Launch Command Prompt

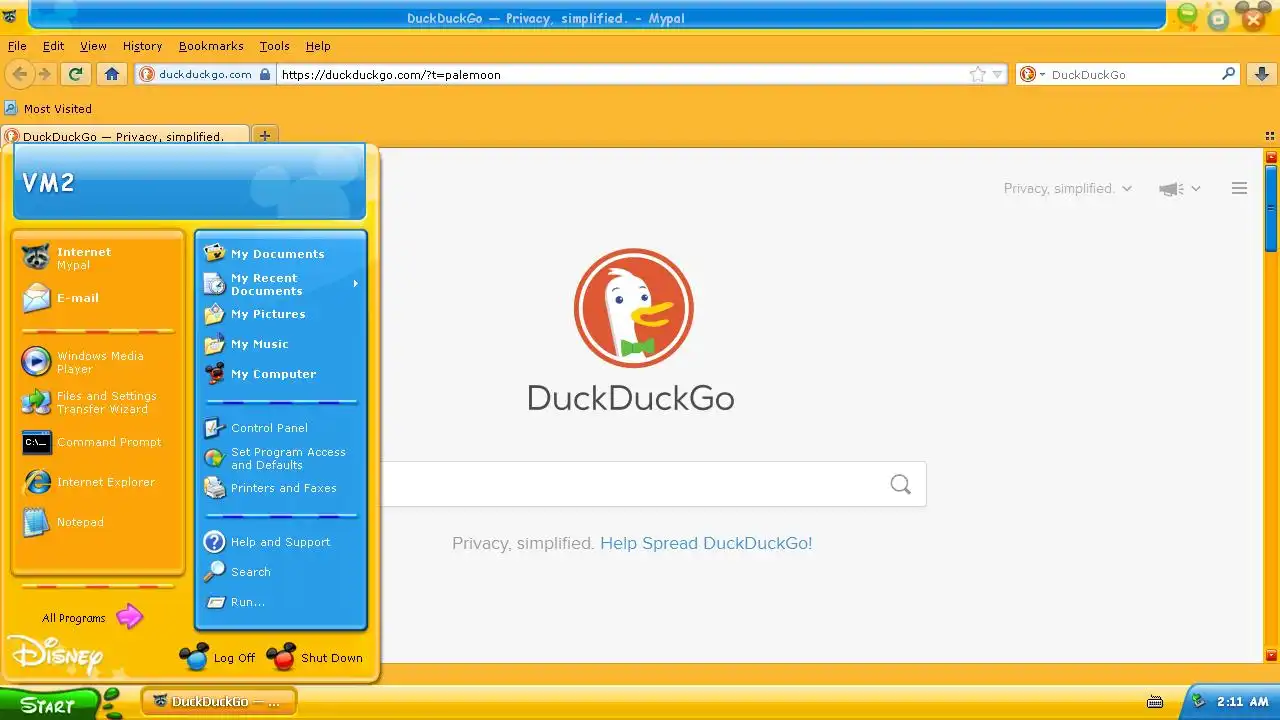[98, 442]
